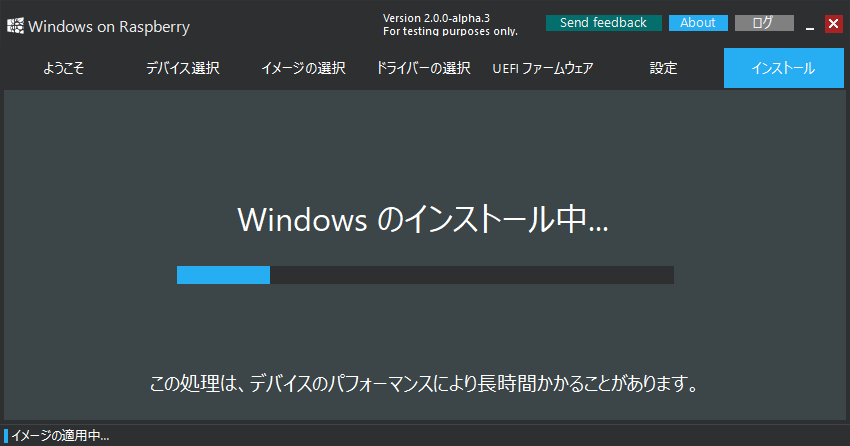Close the Windows on Raspberry window
Viewport: 850px width, 446px height.
[833, 23]
